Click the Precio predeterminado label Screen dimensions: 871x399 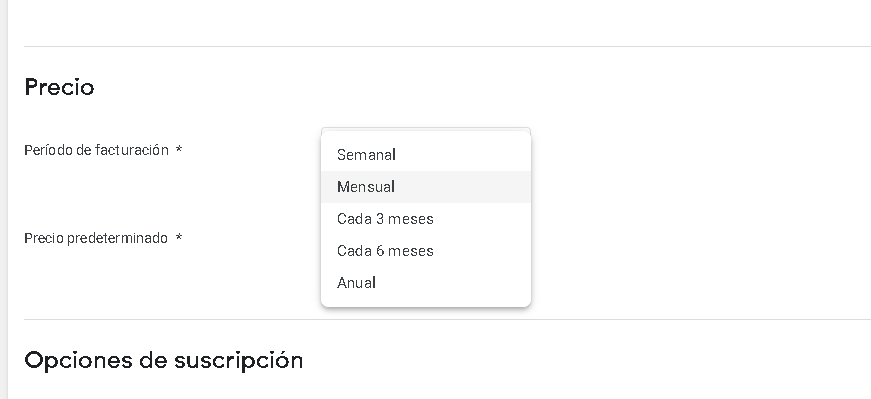pos(96,238)
